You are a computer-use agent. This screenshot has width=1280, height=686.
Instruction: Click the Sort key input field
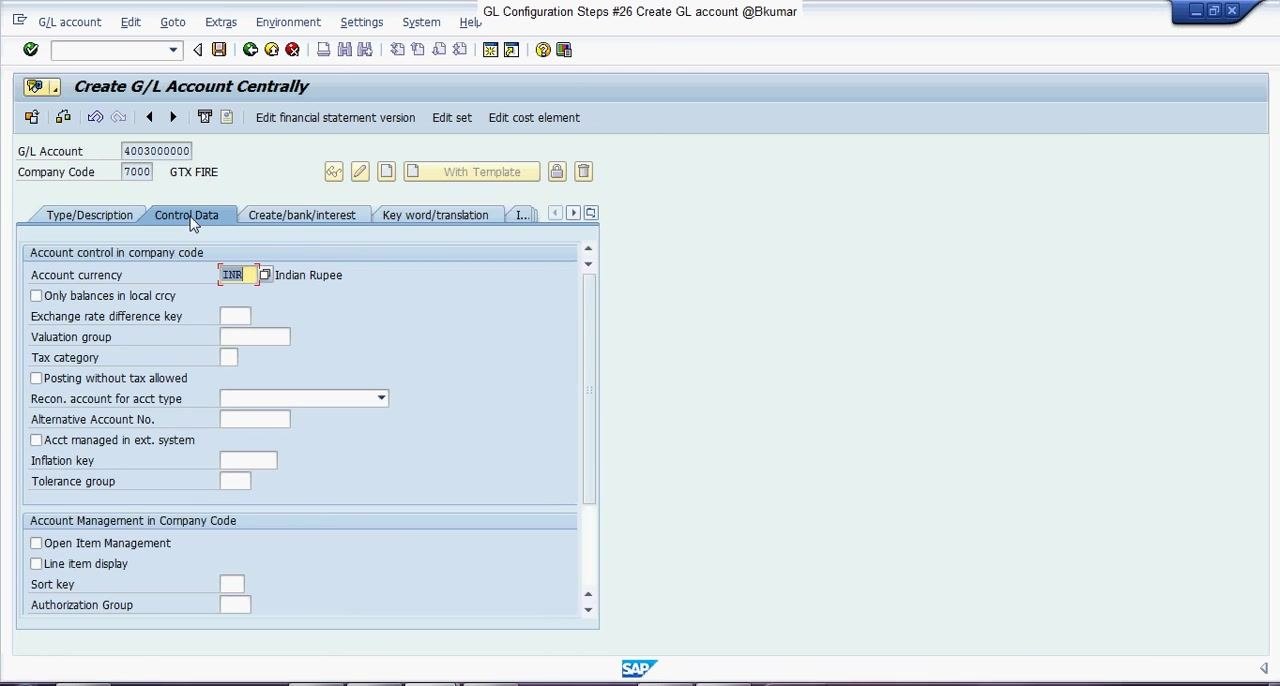232,585
